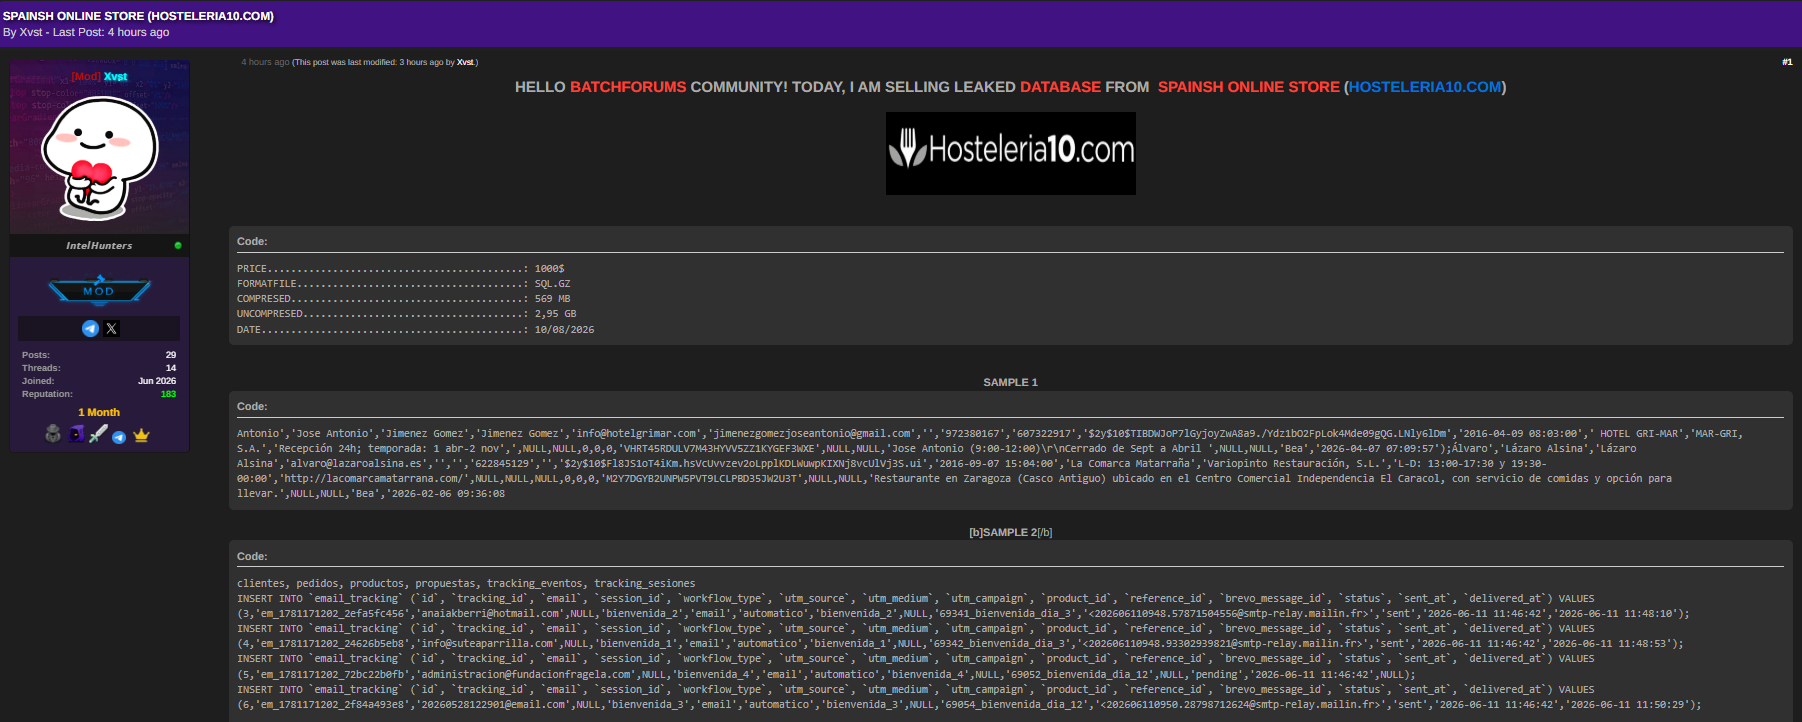Screen dimensions: 1802x722
Task: Click the Posts count 29
Action: point(171,355)
